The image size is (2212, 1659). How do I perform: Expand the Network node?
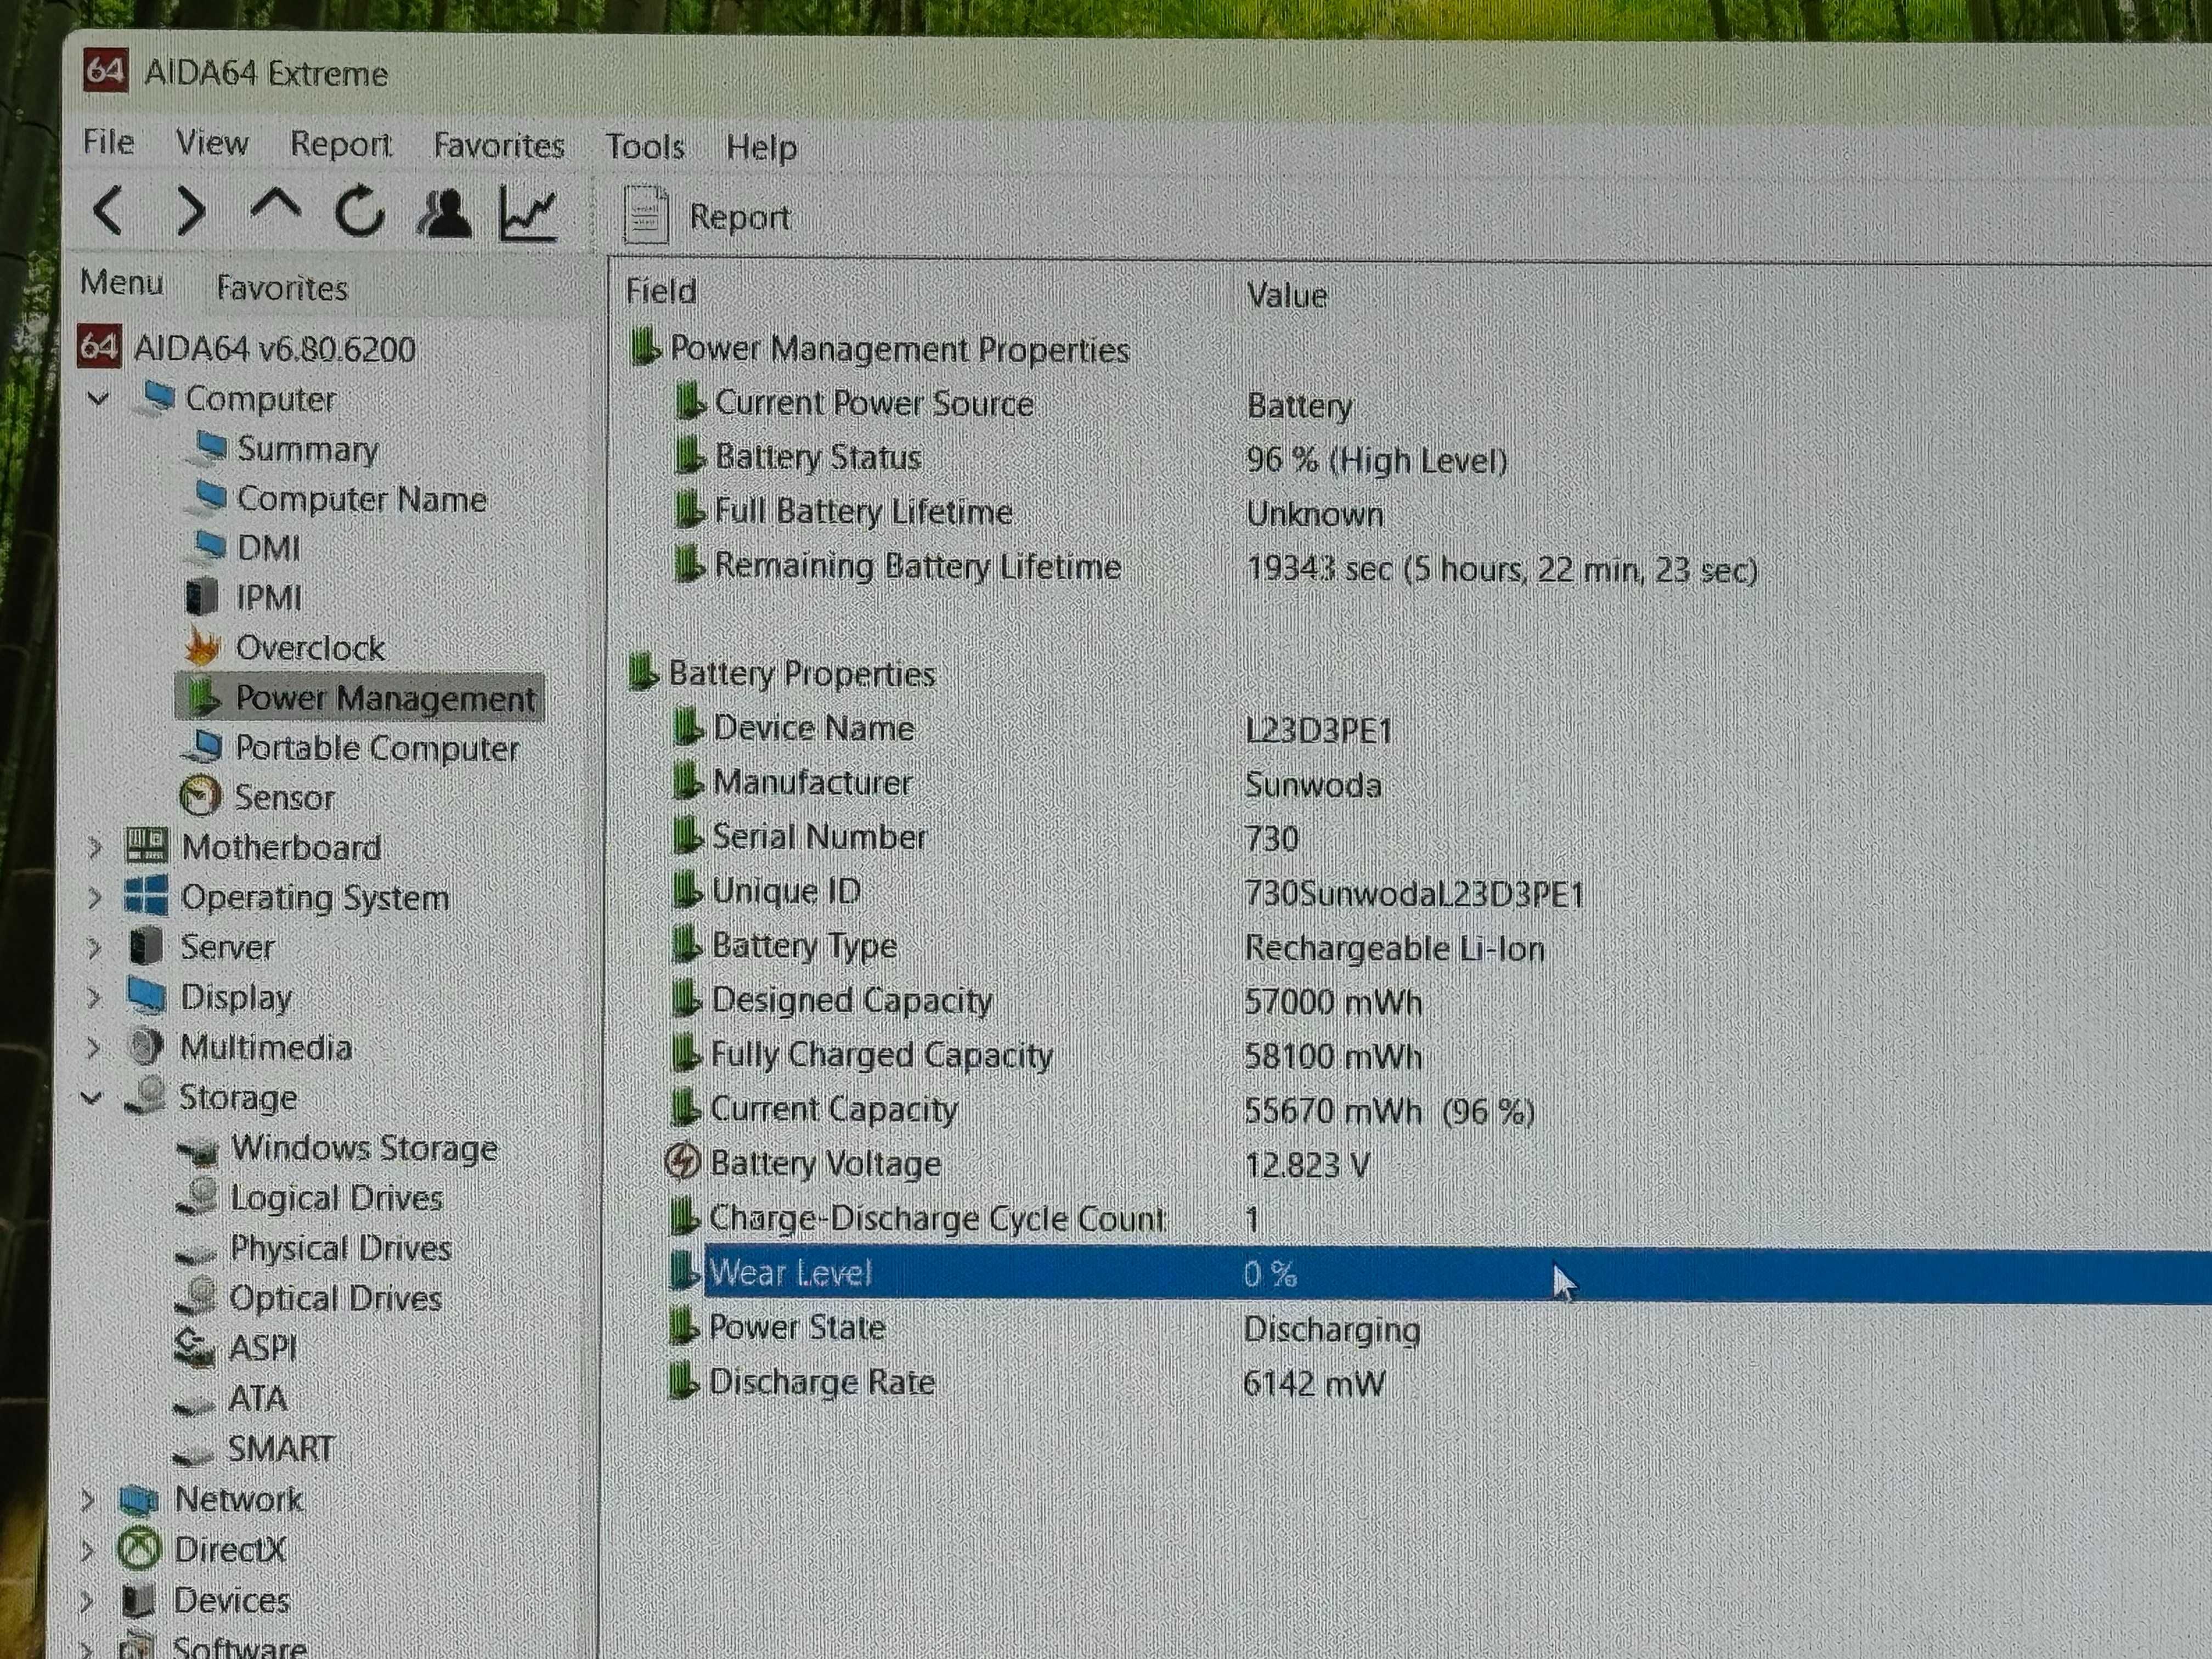(x=88, y=1500)
